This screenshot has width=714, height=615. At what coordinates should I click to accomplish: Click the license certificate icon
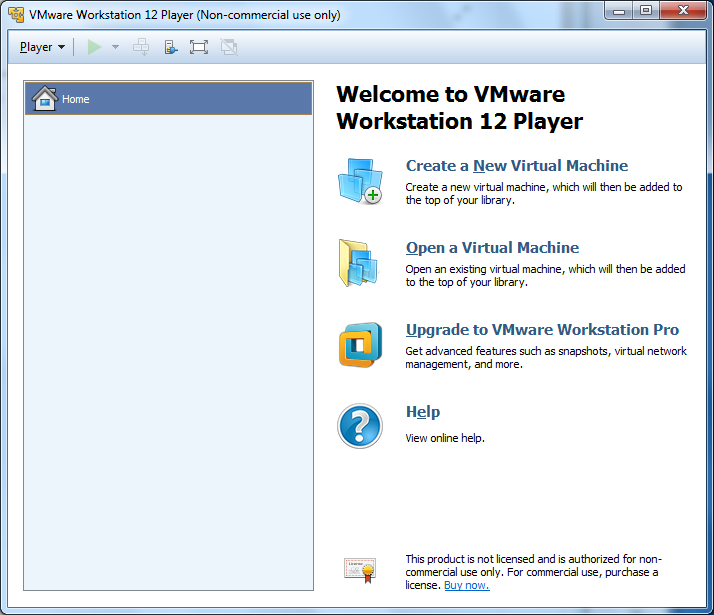point(360,570)
